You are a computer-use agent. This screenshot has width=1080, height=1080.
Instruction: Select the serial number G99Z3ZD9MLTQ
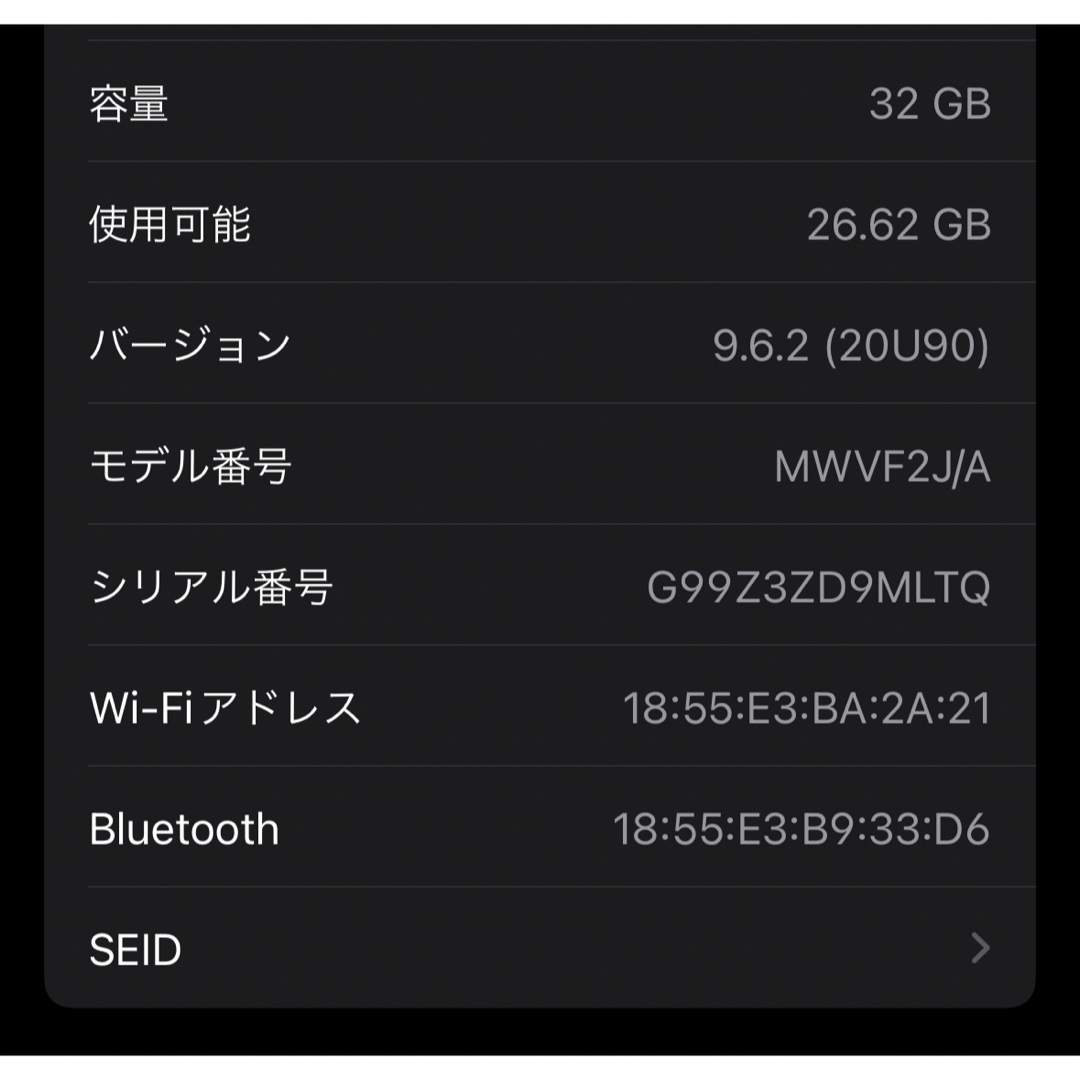818,588
